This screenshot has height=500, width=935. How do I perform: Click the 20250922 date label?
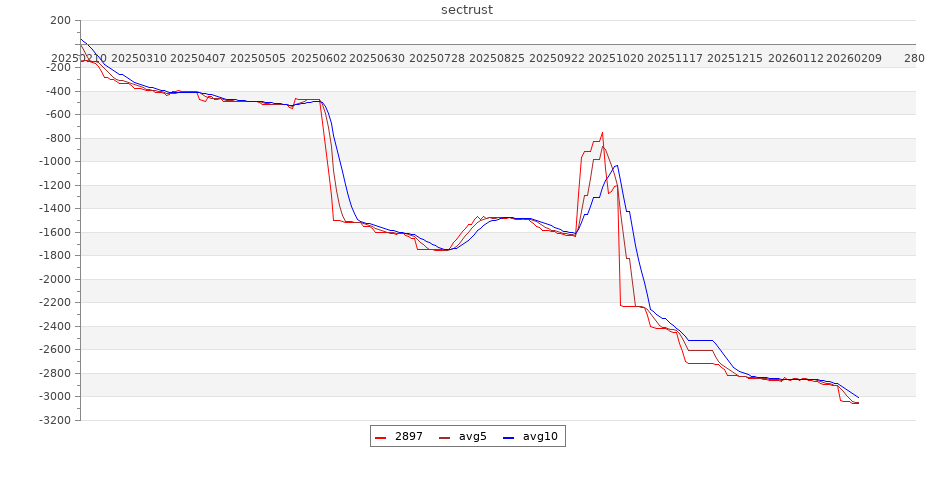pyautogui.click(x=557, y=59)
